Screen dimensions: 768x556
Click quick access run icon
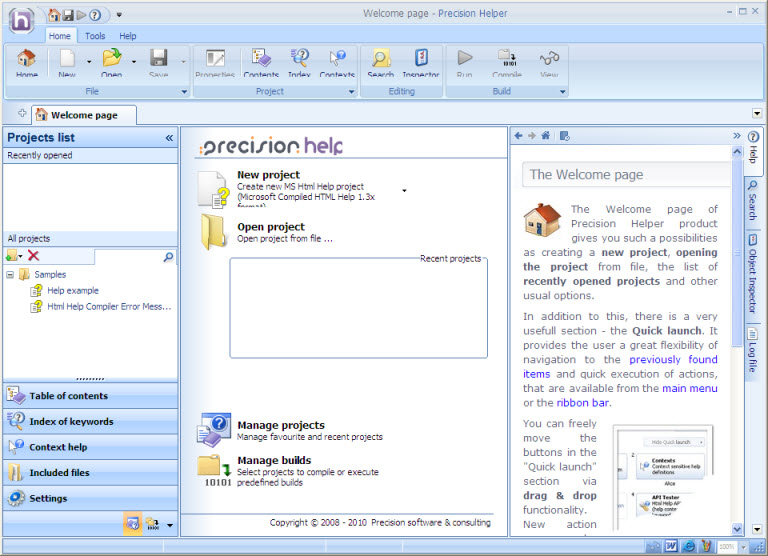tap(81, 15)
